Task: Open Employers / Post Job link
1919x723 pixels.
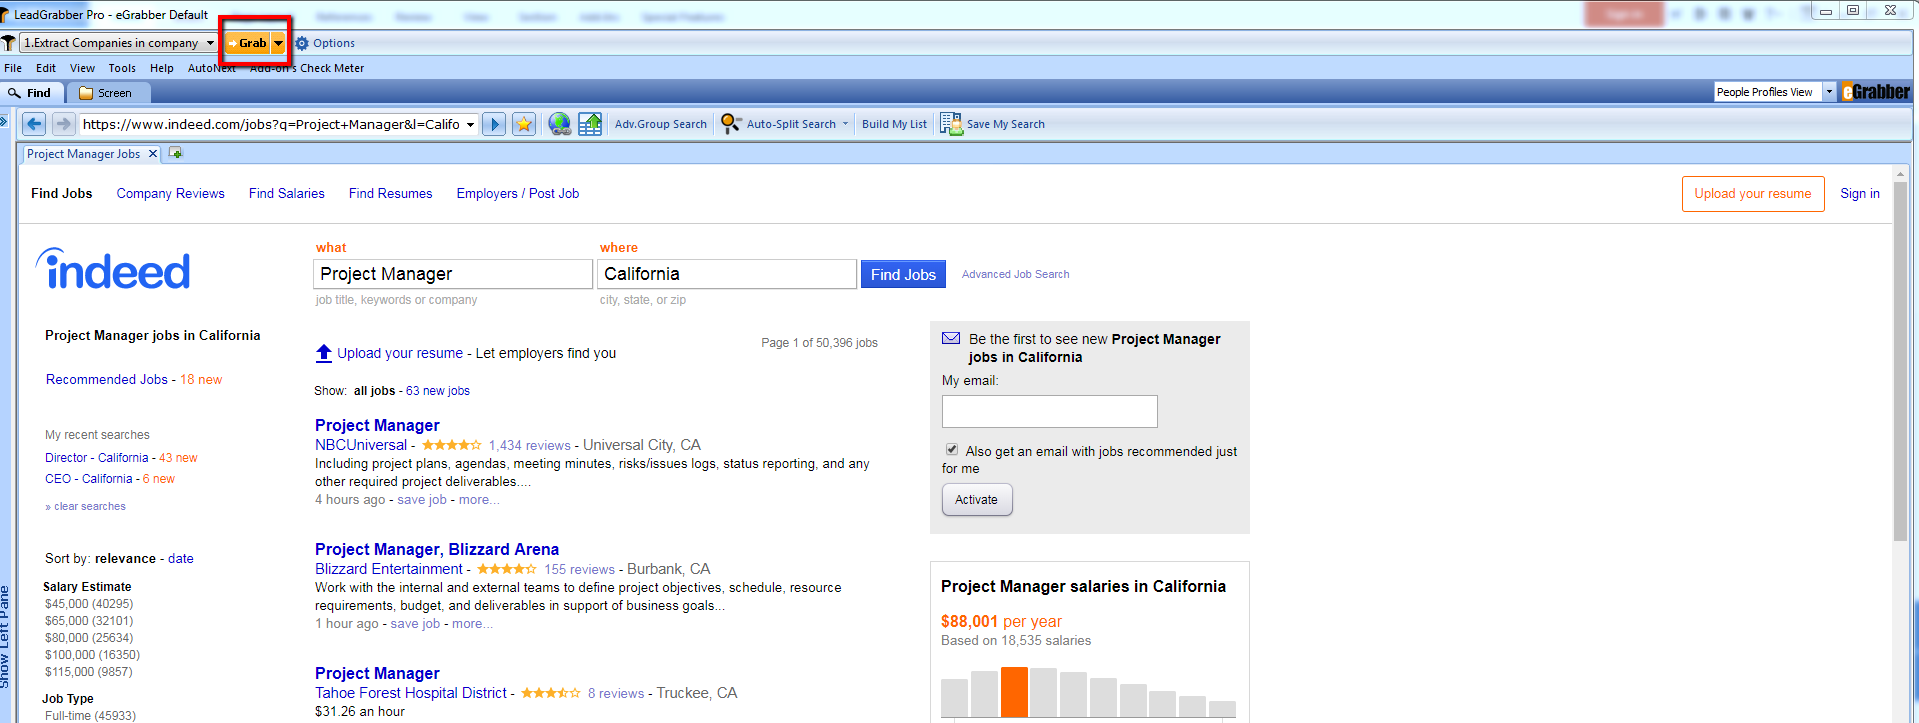Action: [x=518, y=194]
